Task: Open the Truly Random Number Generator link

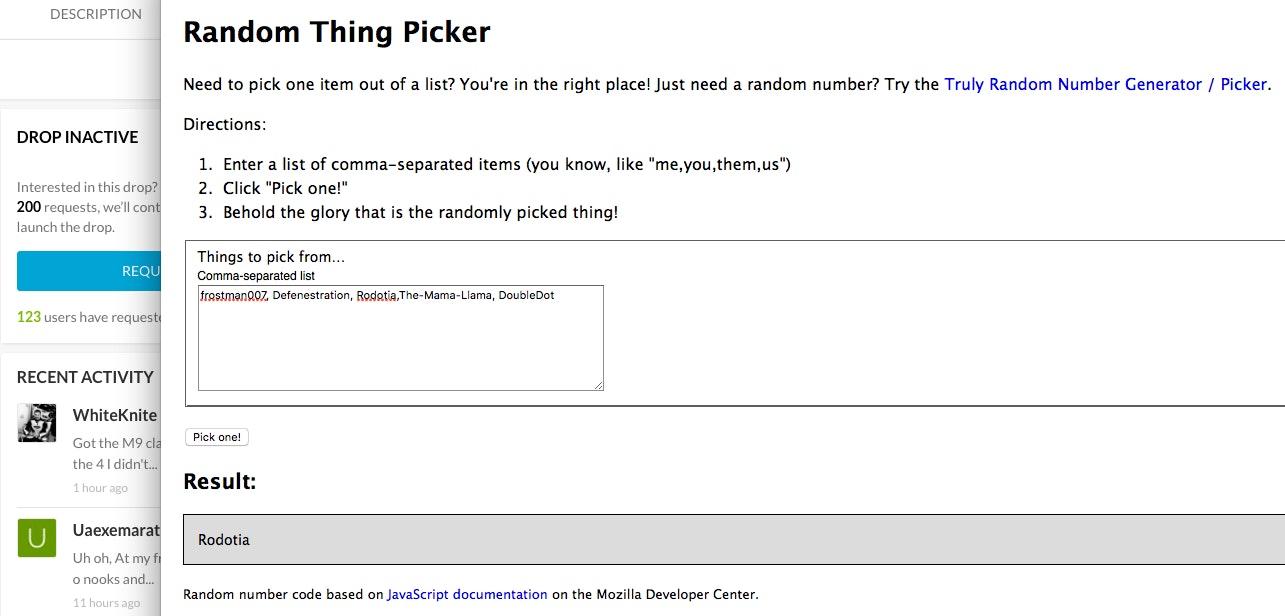Action: pos(1105,84)
